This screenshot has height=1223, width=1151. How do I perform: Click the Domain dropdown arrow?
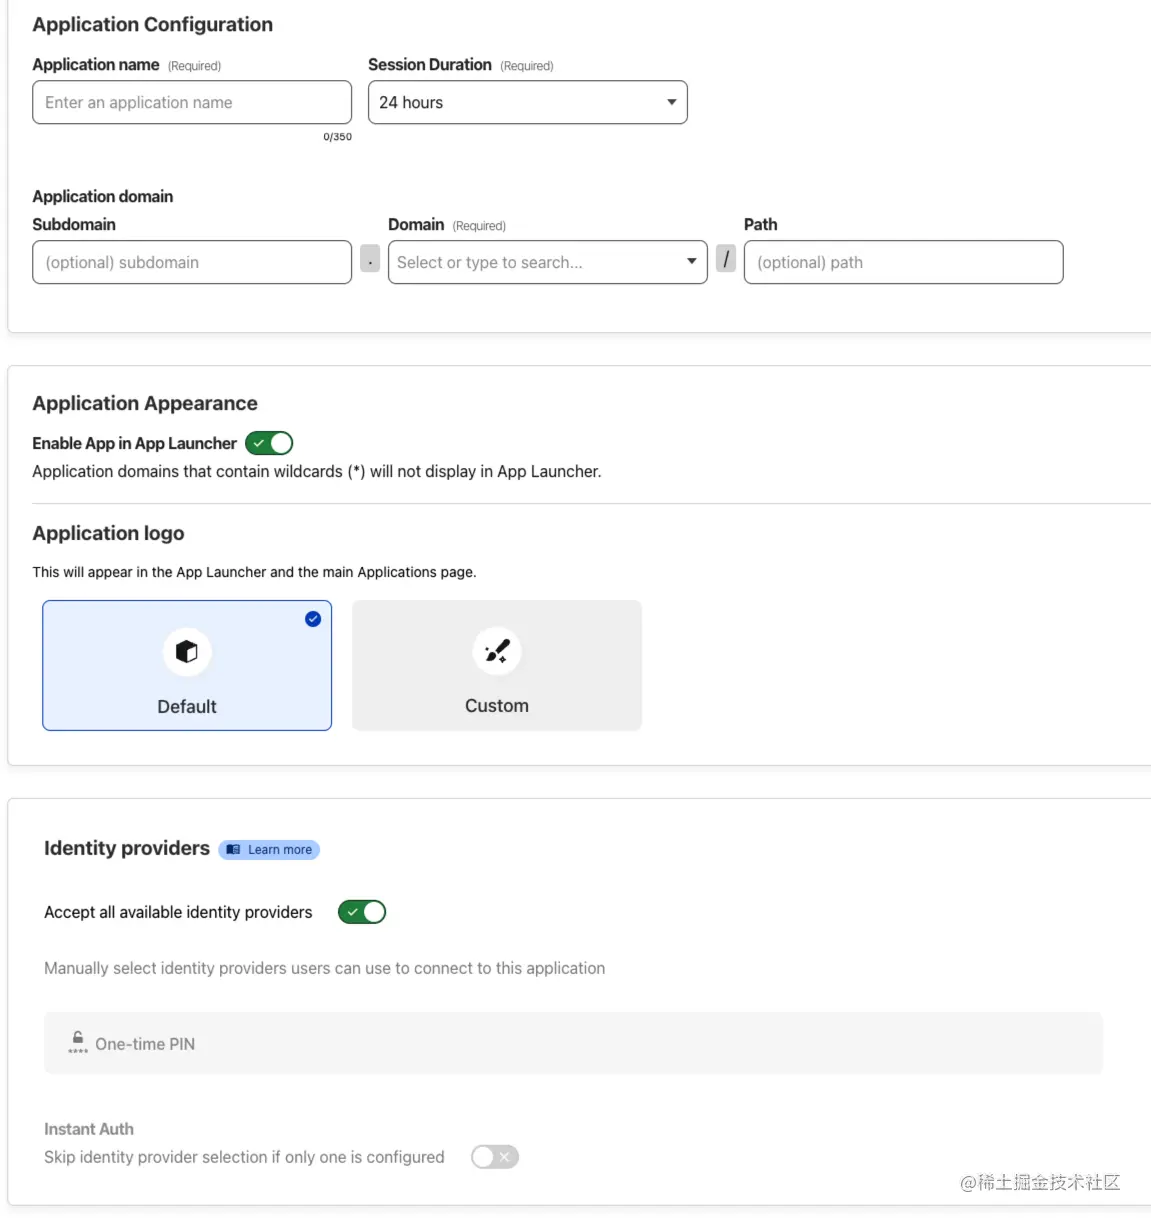pos(691,262)
